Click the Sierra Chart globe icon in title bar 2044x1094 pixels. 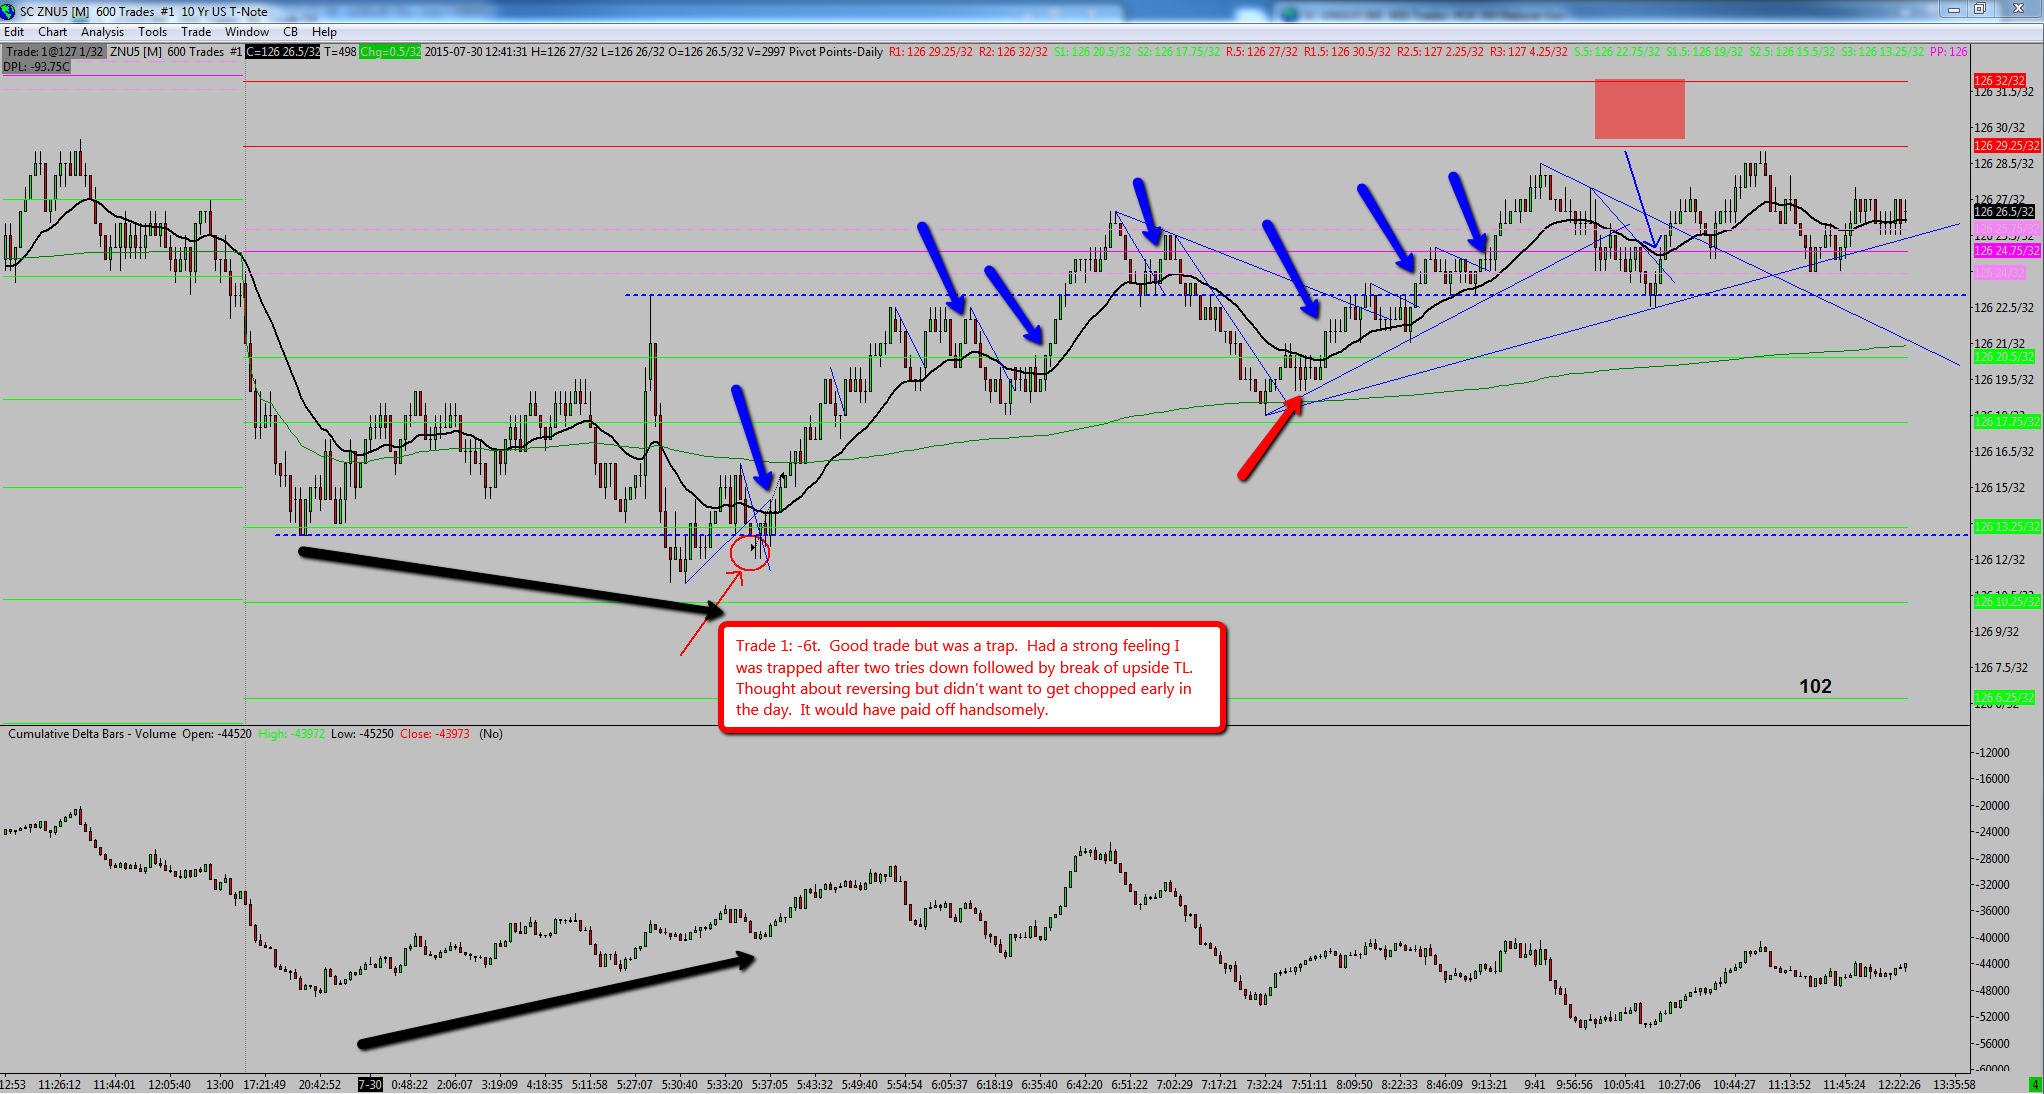[9, 11]
